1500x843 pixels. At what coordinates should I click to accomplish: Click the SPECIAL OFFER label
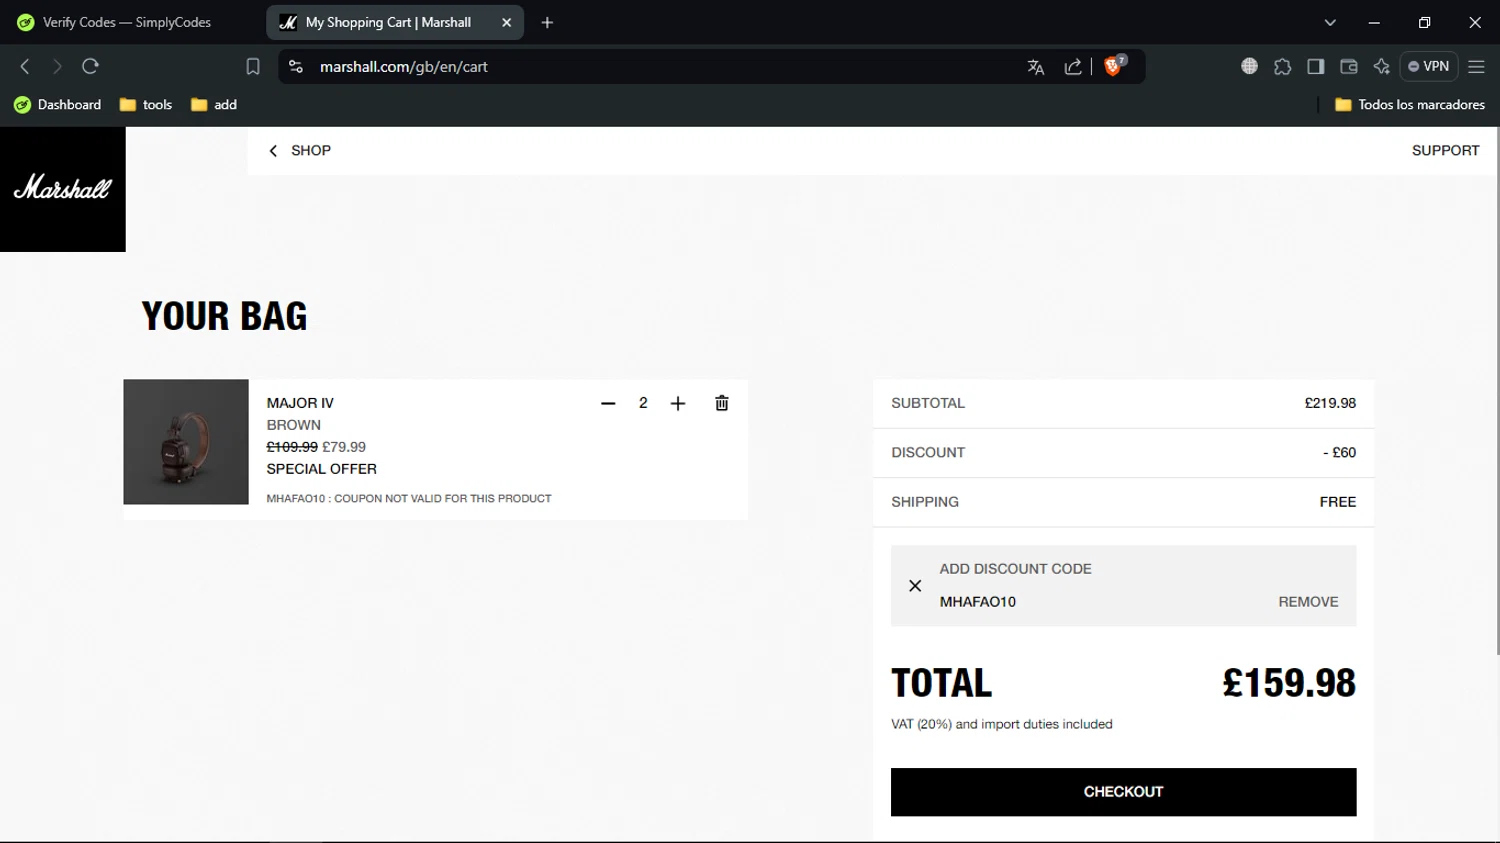click(321, 469)
